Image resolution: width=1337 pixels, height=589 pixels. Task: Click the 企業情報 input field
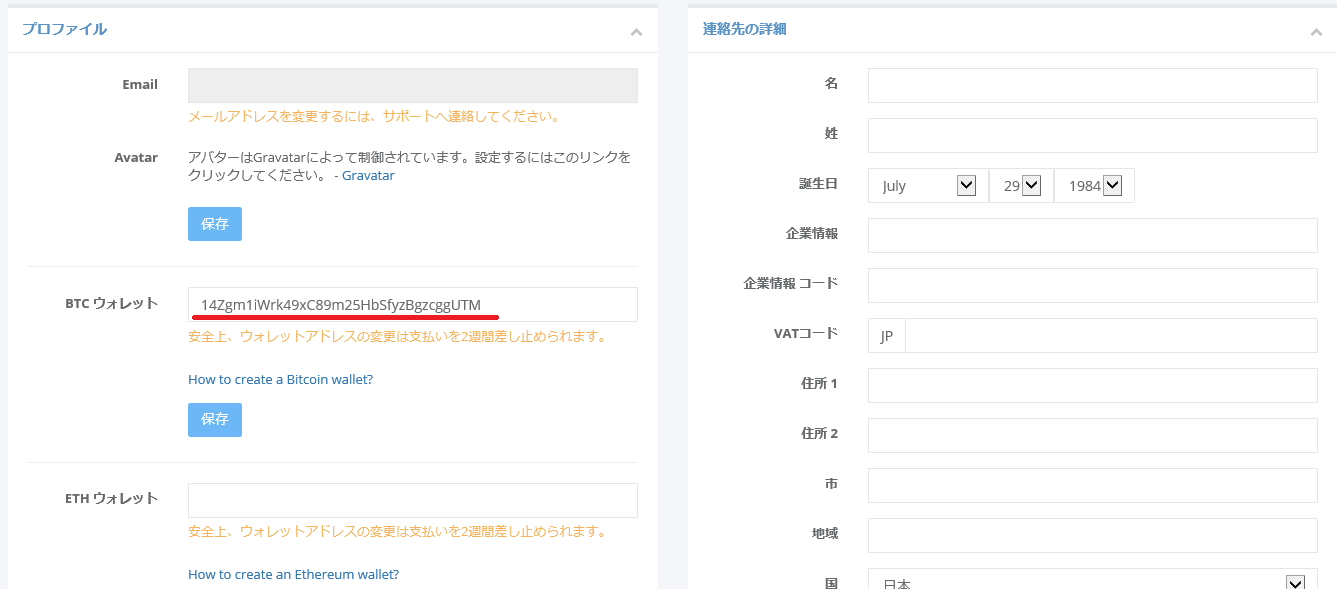click(1092, 235)
